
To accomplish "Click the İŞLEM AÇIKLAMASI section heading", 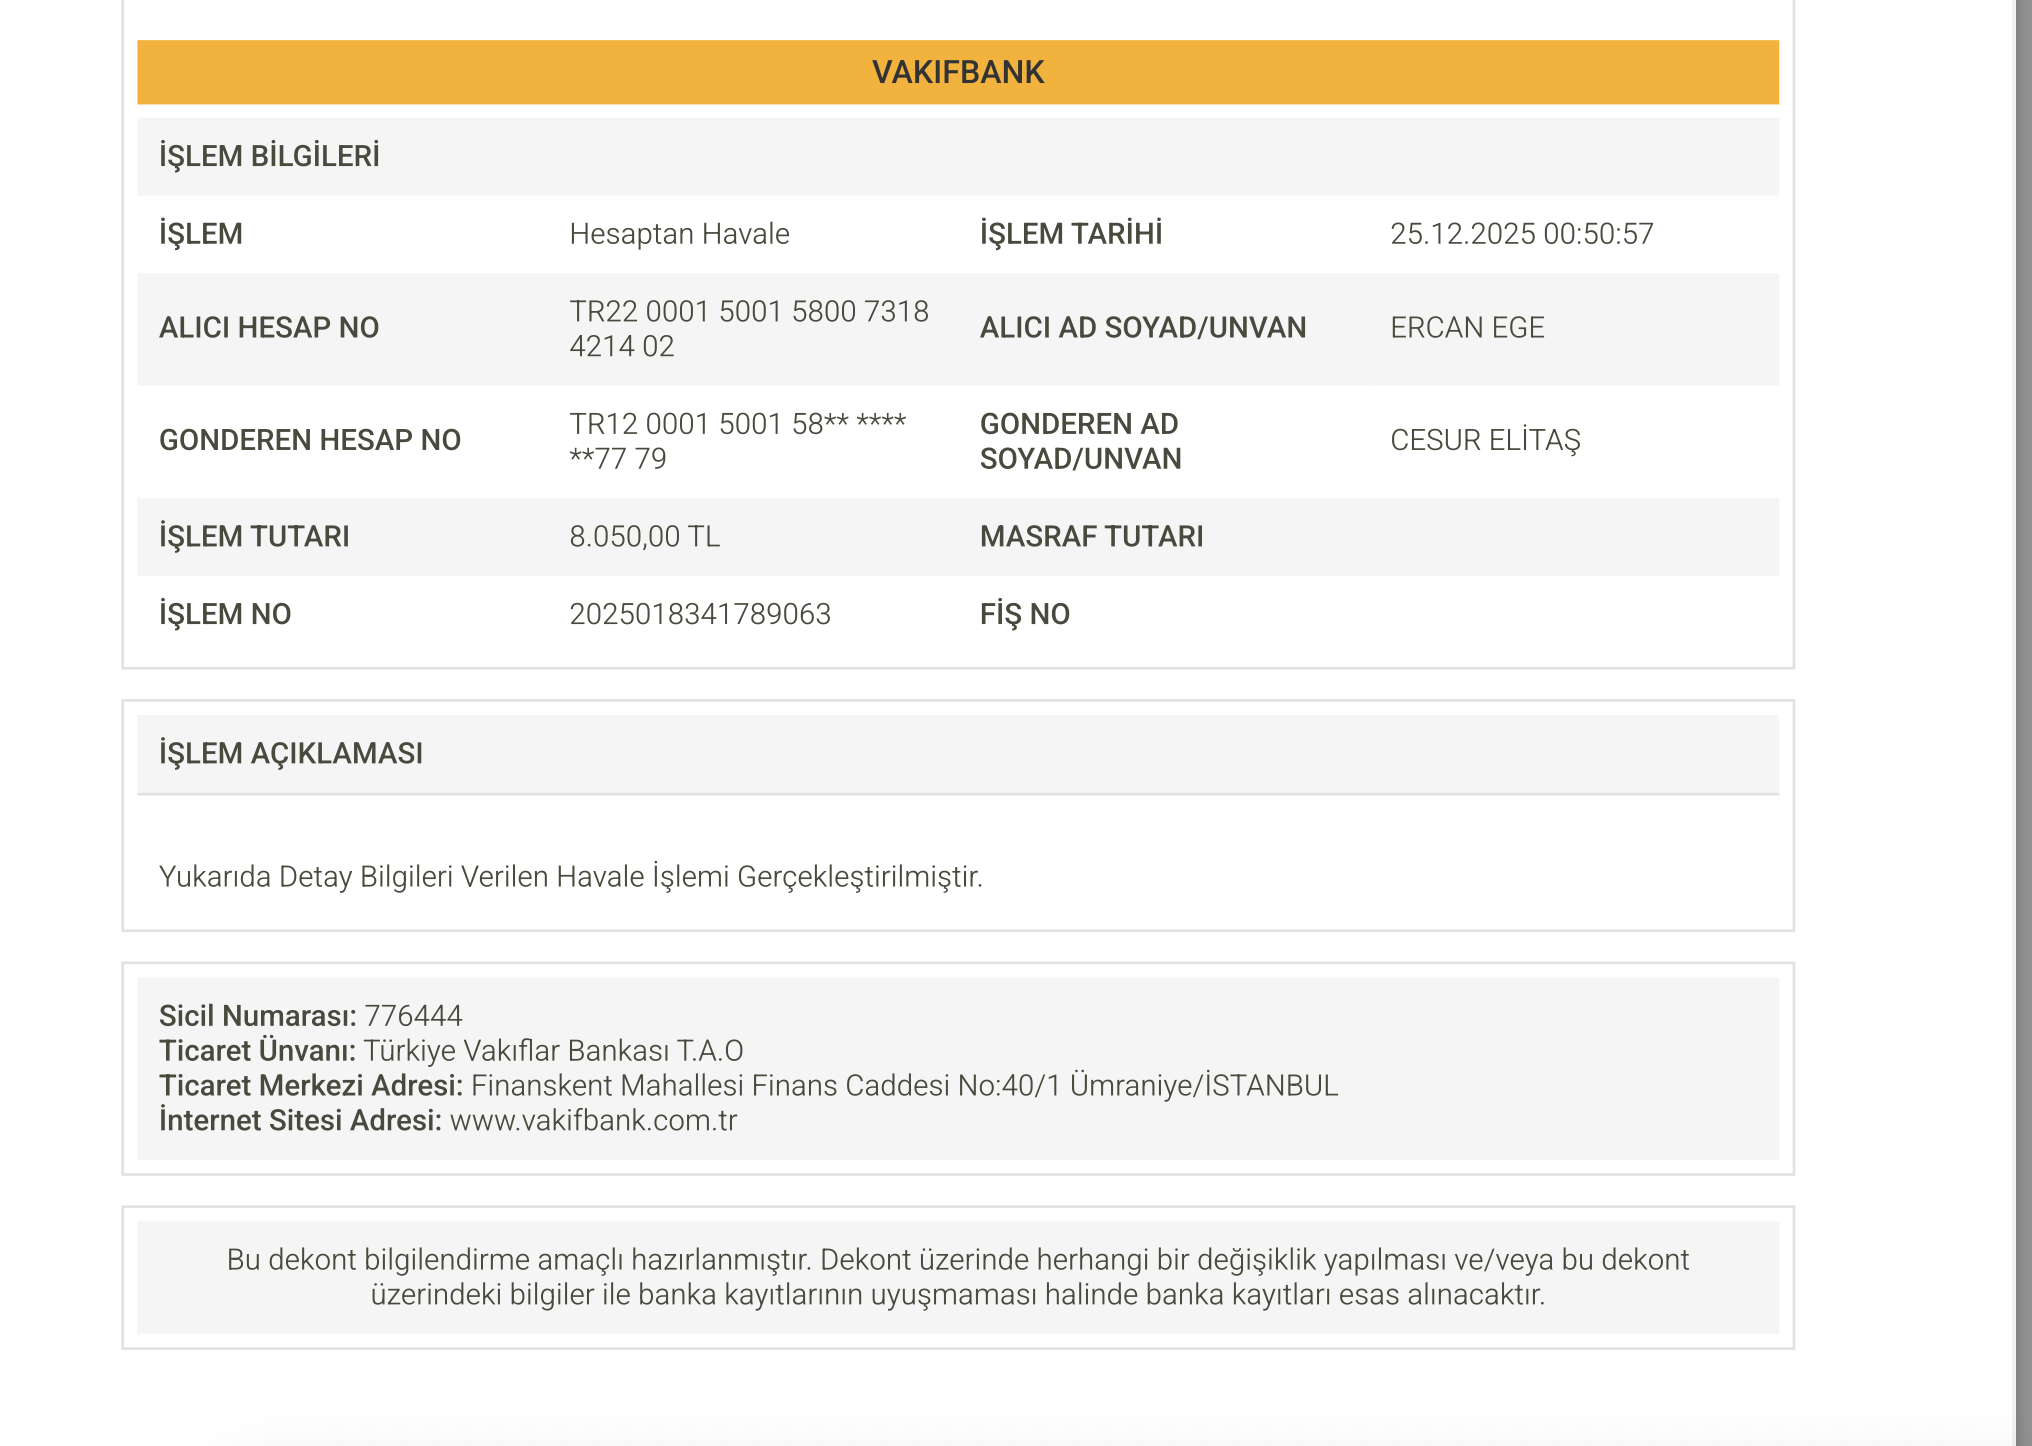I will pyautogui.click(x=291, y=754).
